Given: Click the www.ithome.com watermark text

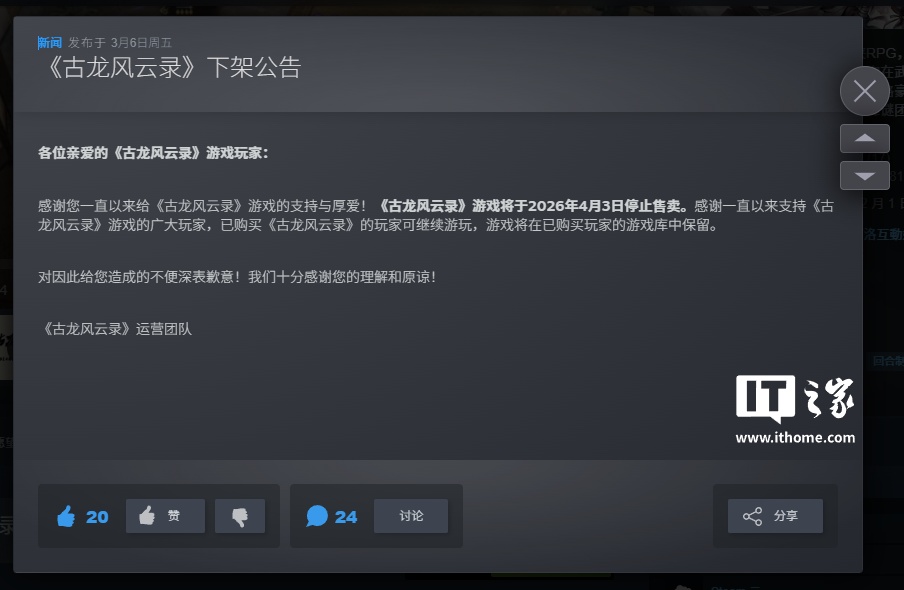Looking at the screenshot, I should coord(795,438).
